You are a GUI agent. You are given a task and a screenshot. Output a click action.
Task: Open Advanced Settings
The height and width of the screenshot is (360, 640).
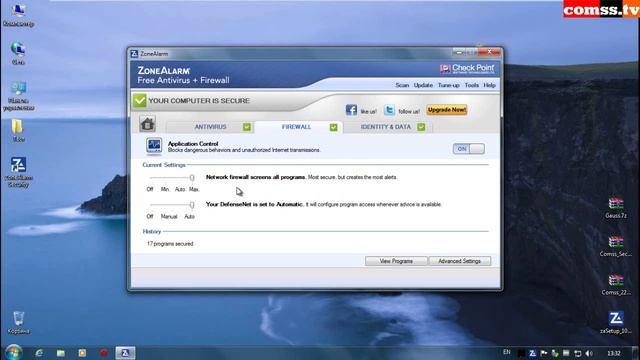click(459, 261)
